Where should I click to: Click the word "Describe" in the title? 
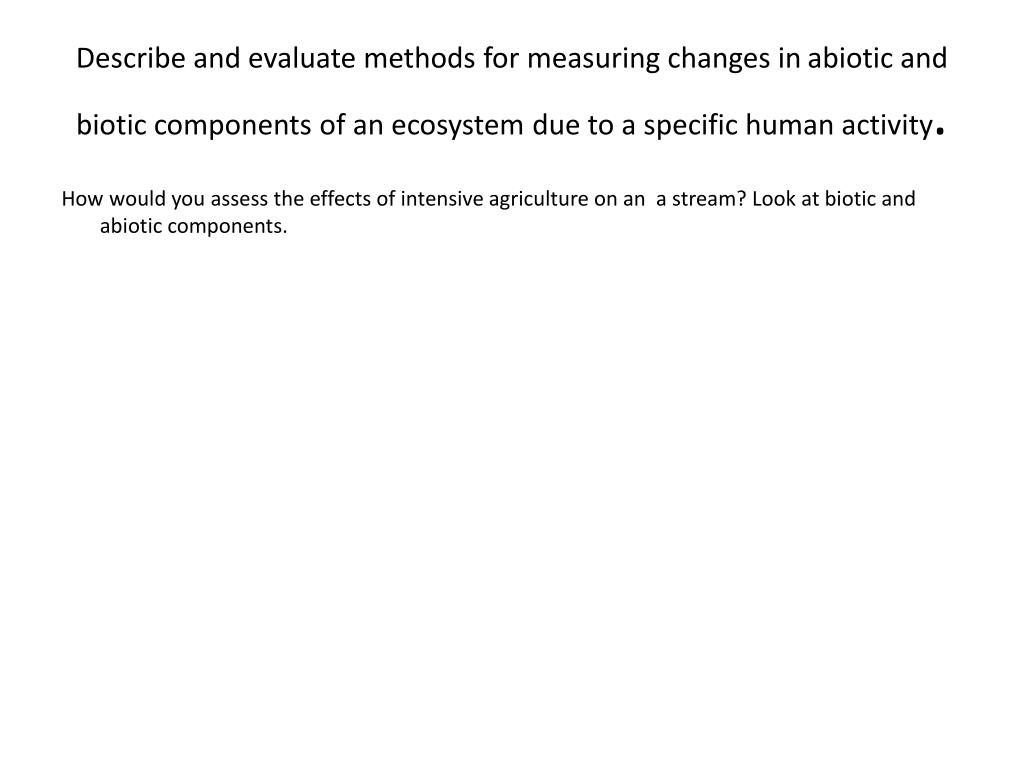click(x=131, y=58)
